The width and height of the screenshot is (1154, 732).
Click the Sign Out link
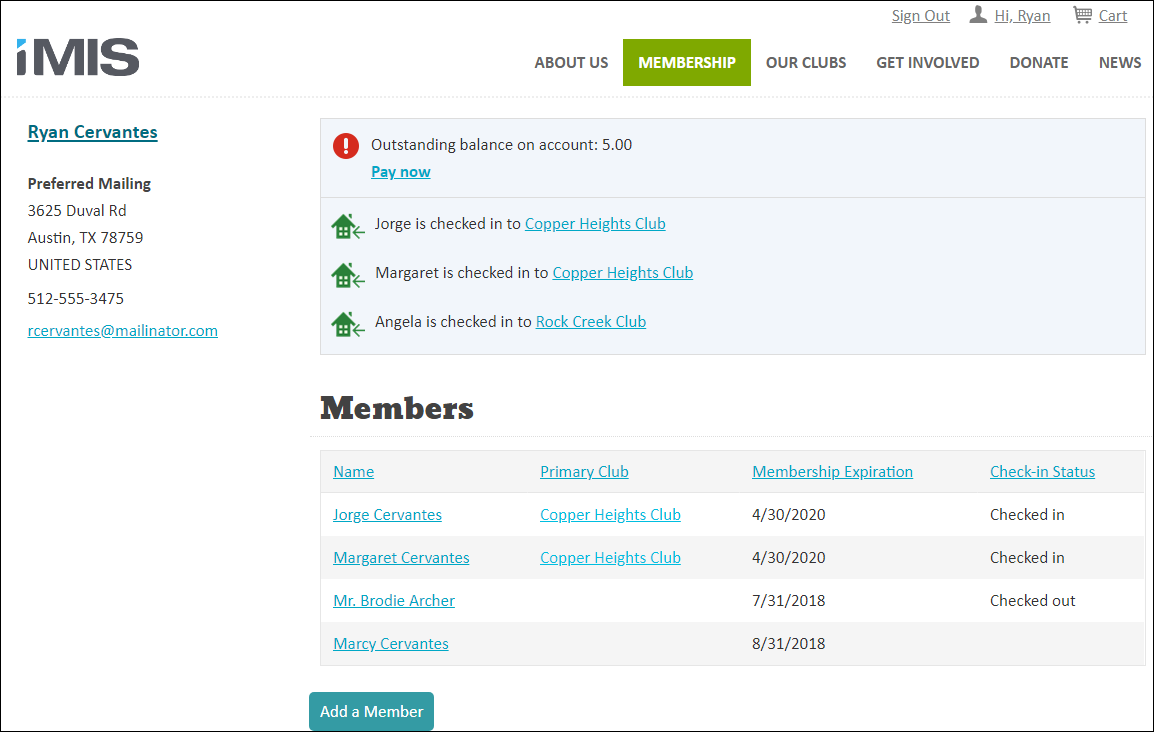tap(921, 15)
